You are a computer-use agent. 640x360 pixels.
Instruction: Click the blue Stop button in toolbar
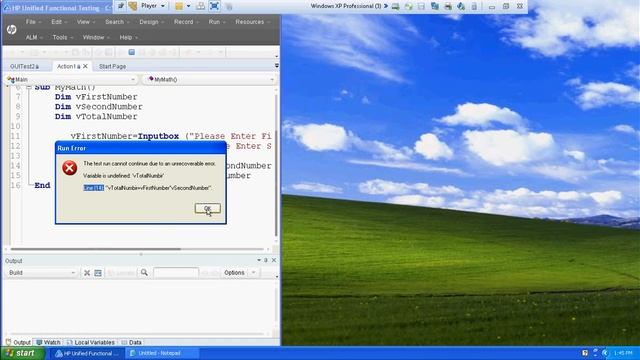pos(131,52)
